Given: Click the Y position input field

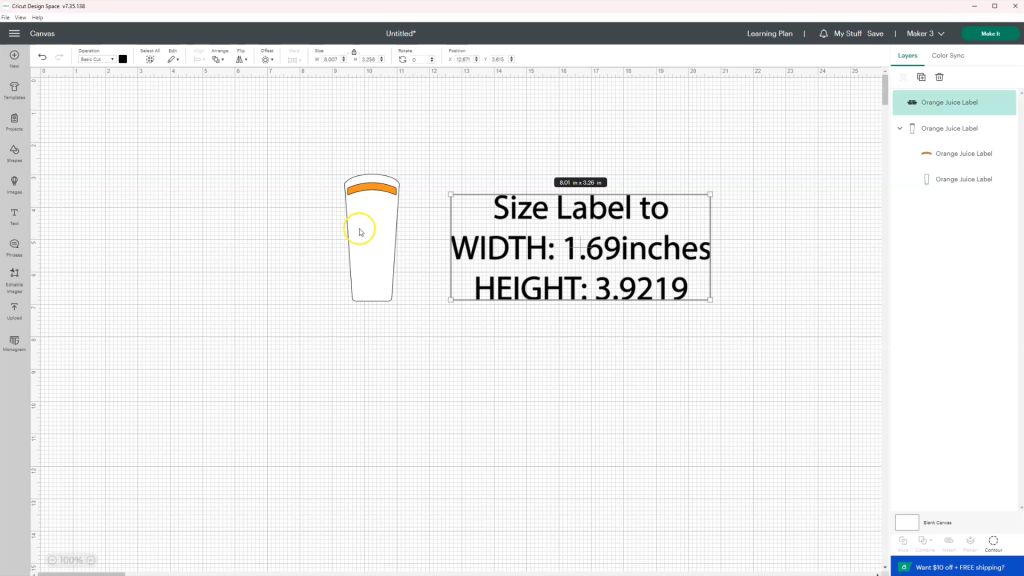Looking at the screenshot, I should (499, 59).
